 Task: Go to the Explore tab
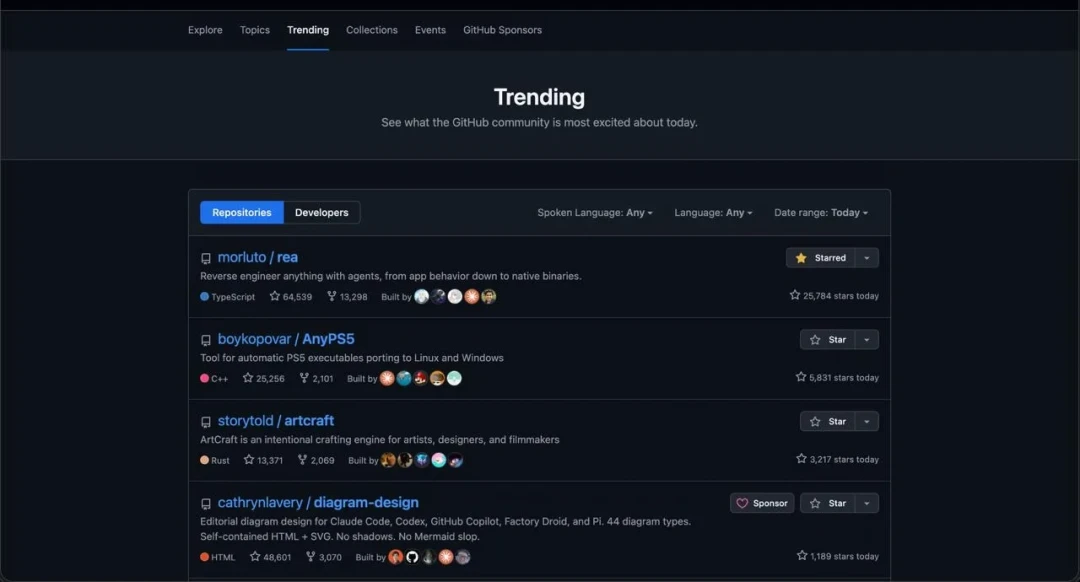(x=205, y=30)
